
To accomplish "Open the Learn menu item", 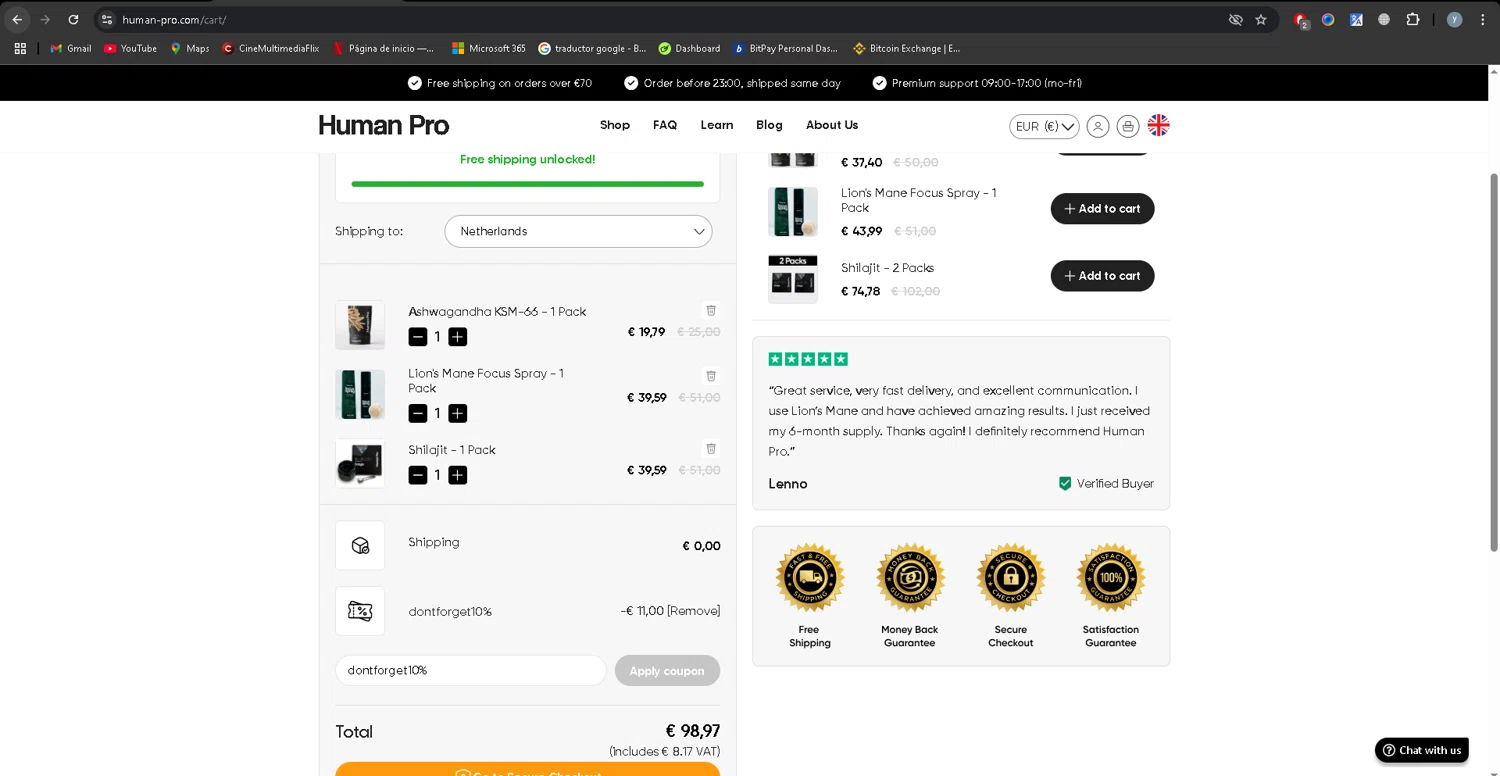I will [717, 125].
